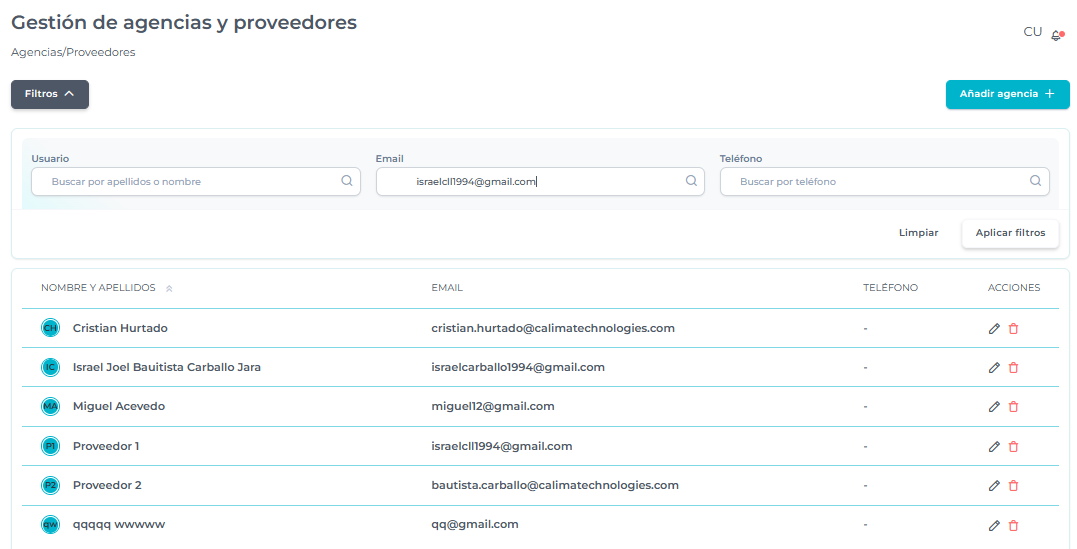This screenshot has width=1077, height=549.
Task: Click the magnifier in Teléfono field
Action: [1035, 181]
